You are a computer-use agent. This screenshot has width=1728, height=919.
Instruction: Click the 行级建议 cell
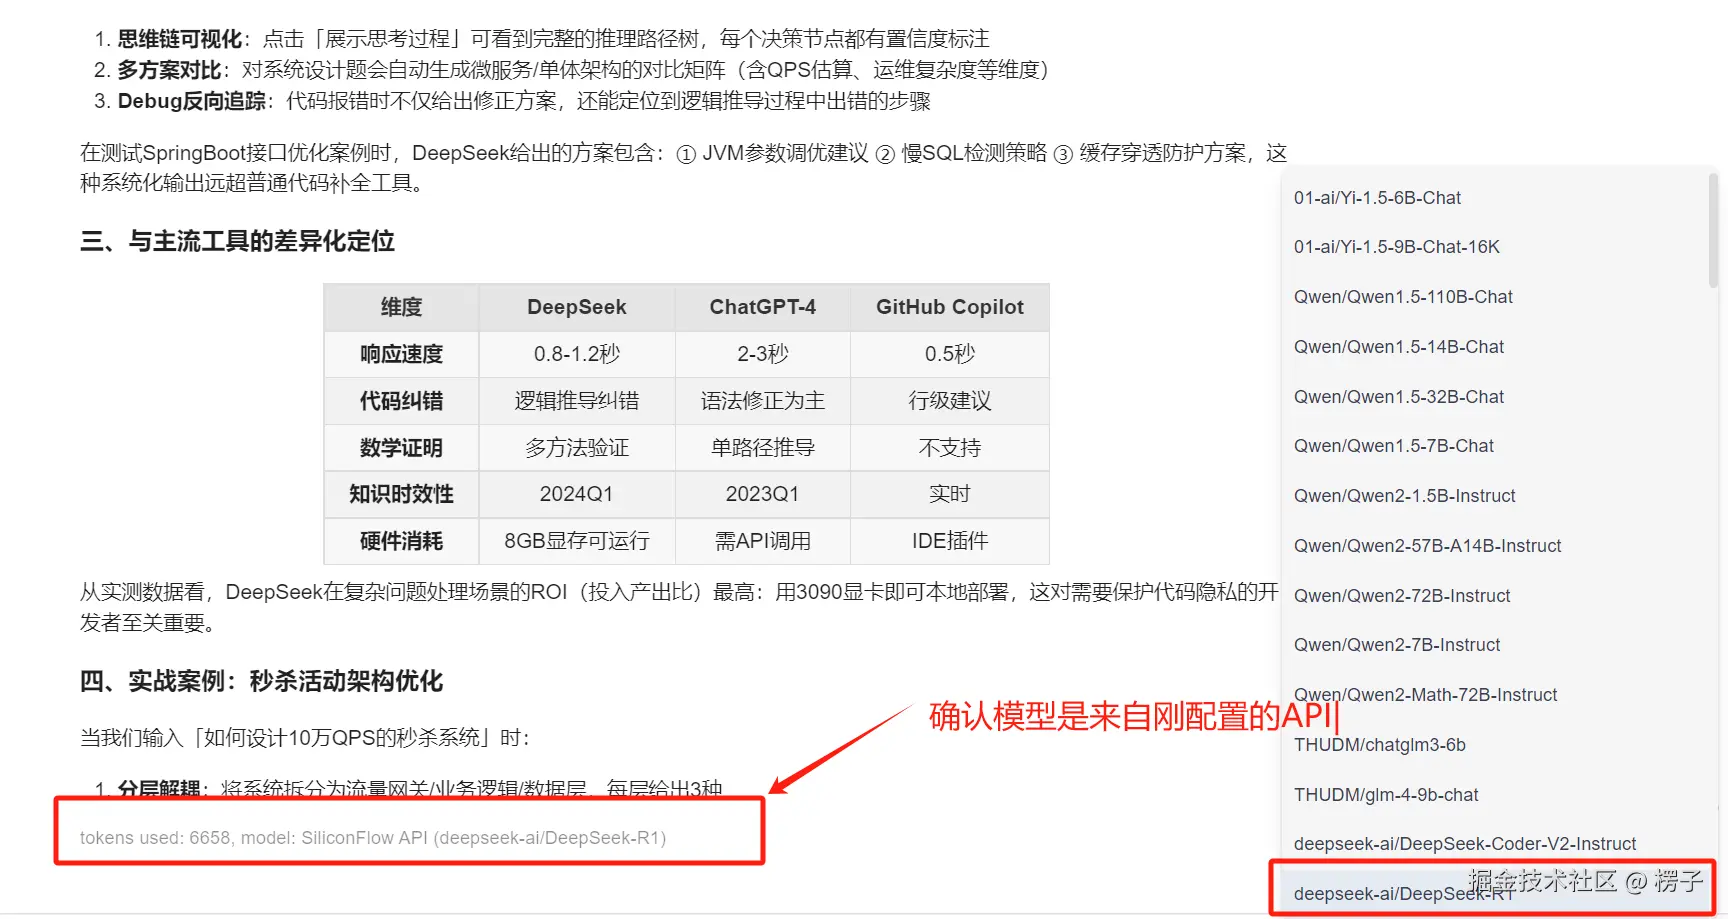[x=950, y=401]
